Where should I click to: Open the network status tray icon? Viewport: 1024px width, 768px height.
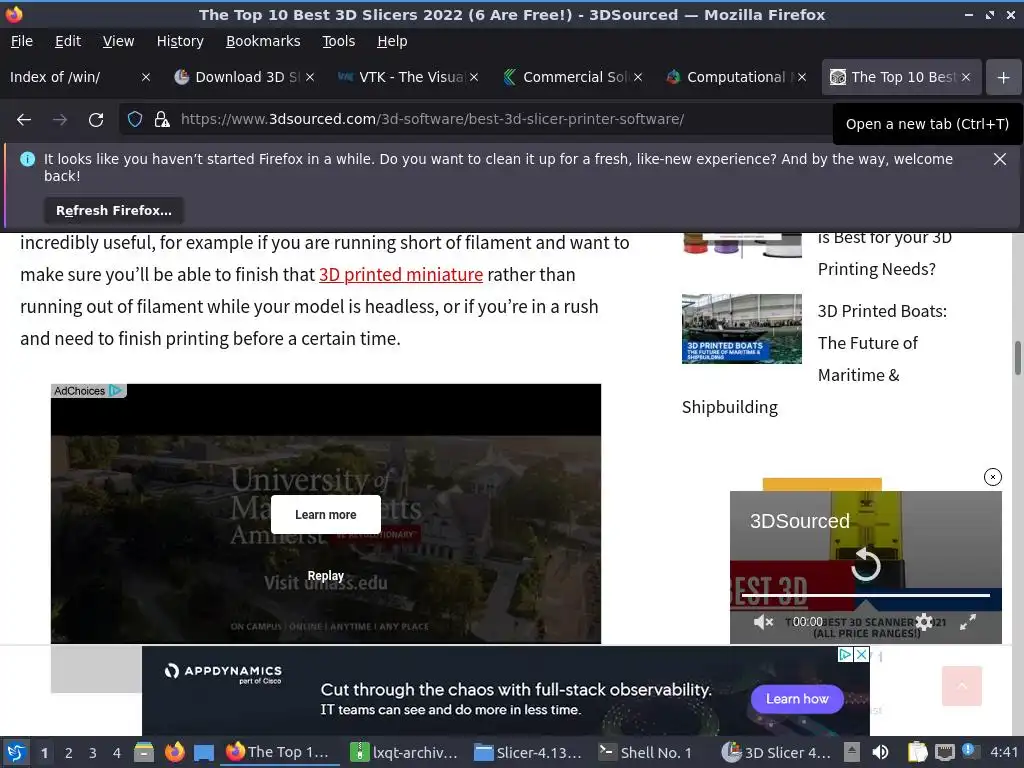944,752
